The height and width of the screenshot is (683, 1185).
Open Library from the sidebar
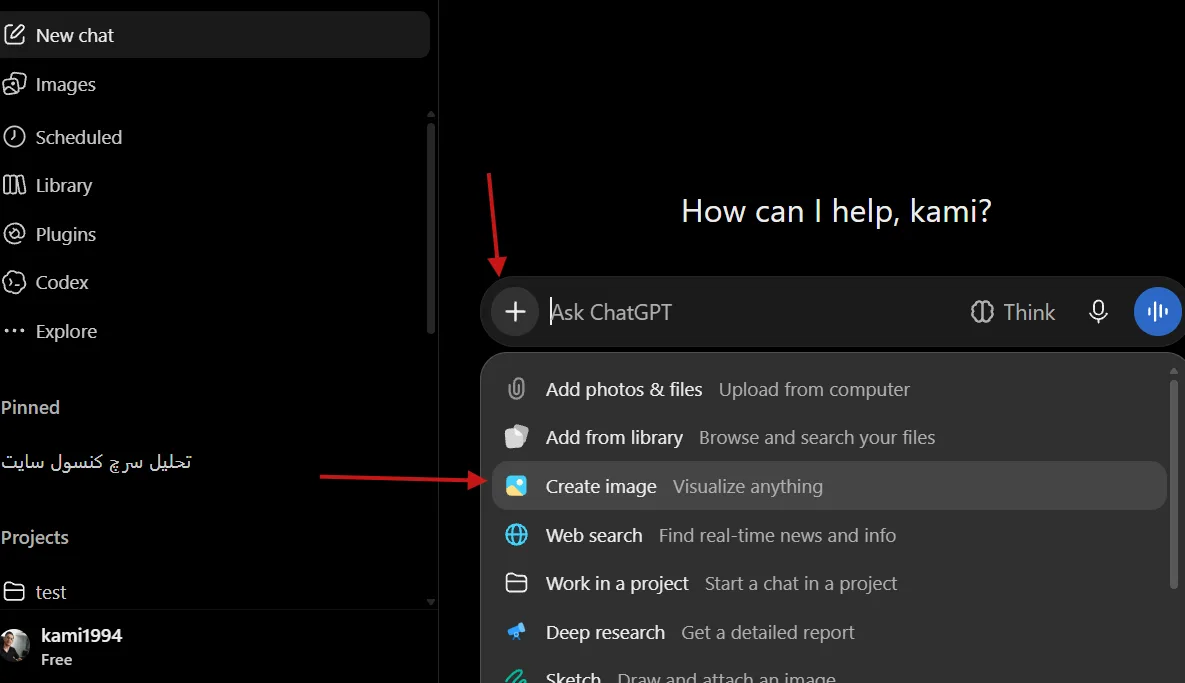click(x=63, y=186)
